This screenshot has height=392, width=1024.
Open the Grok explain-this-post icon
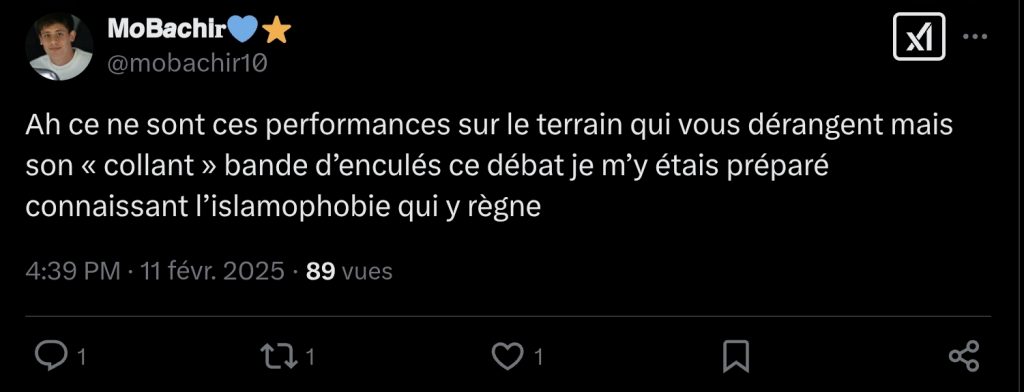pos(918,37)
